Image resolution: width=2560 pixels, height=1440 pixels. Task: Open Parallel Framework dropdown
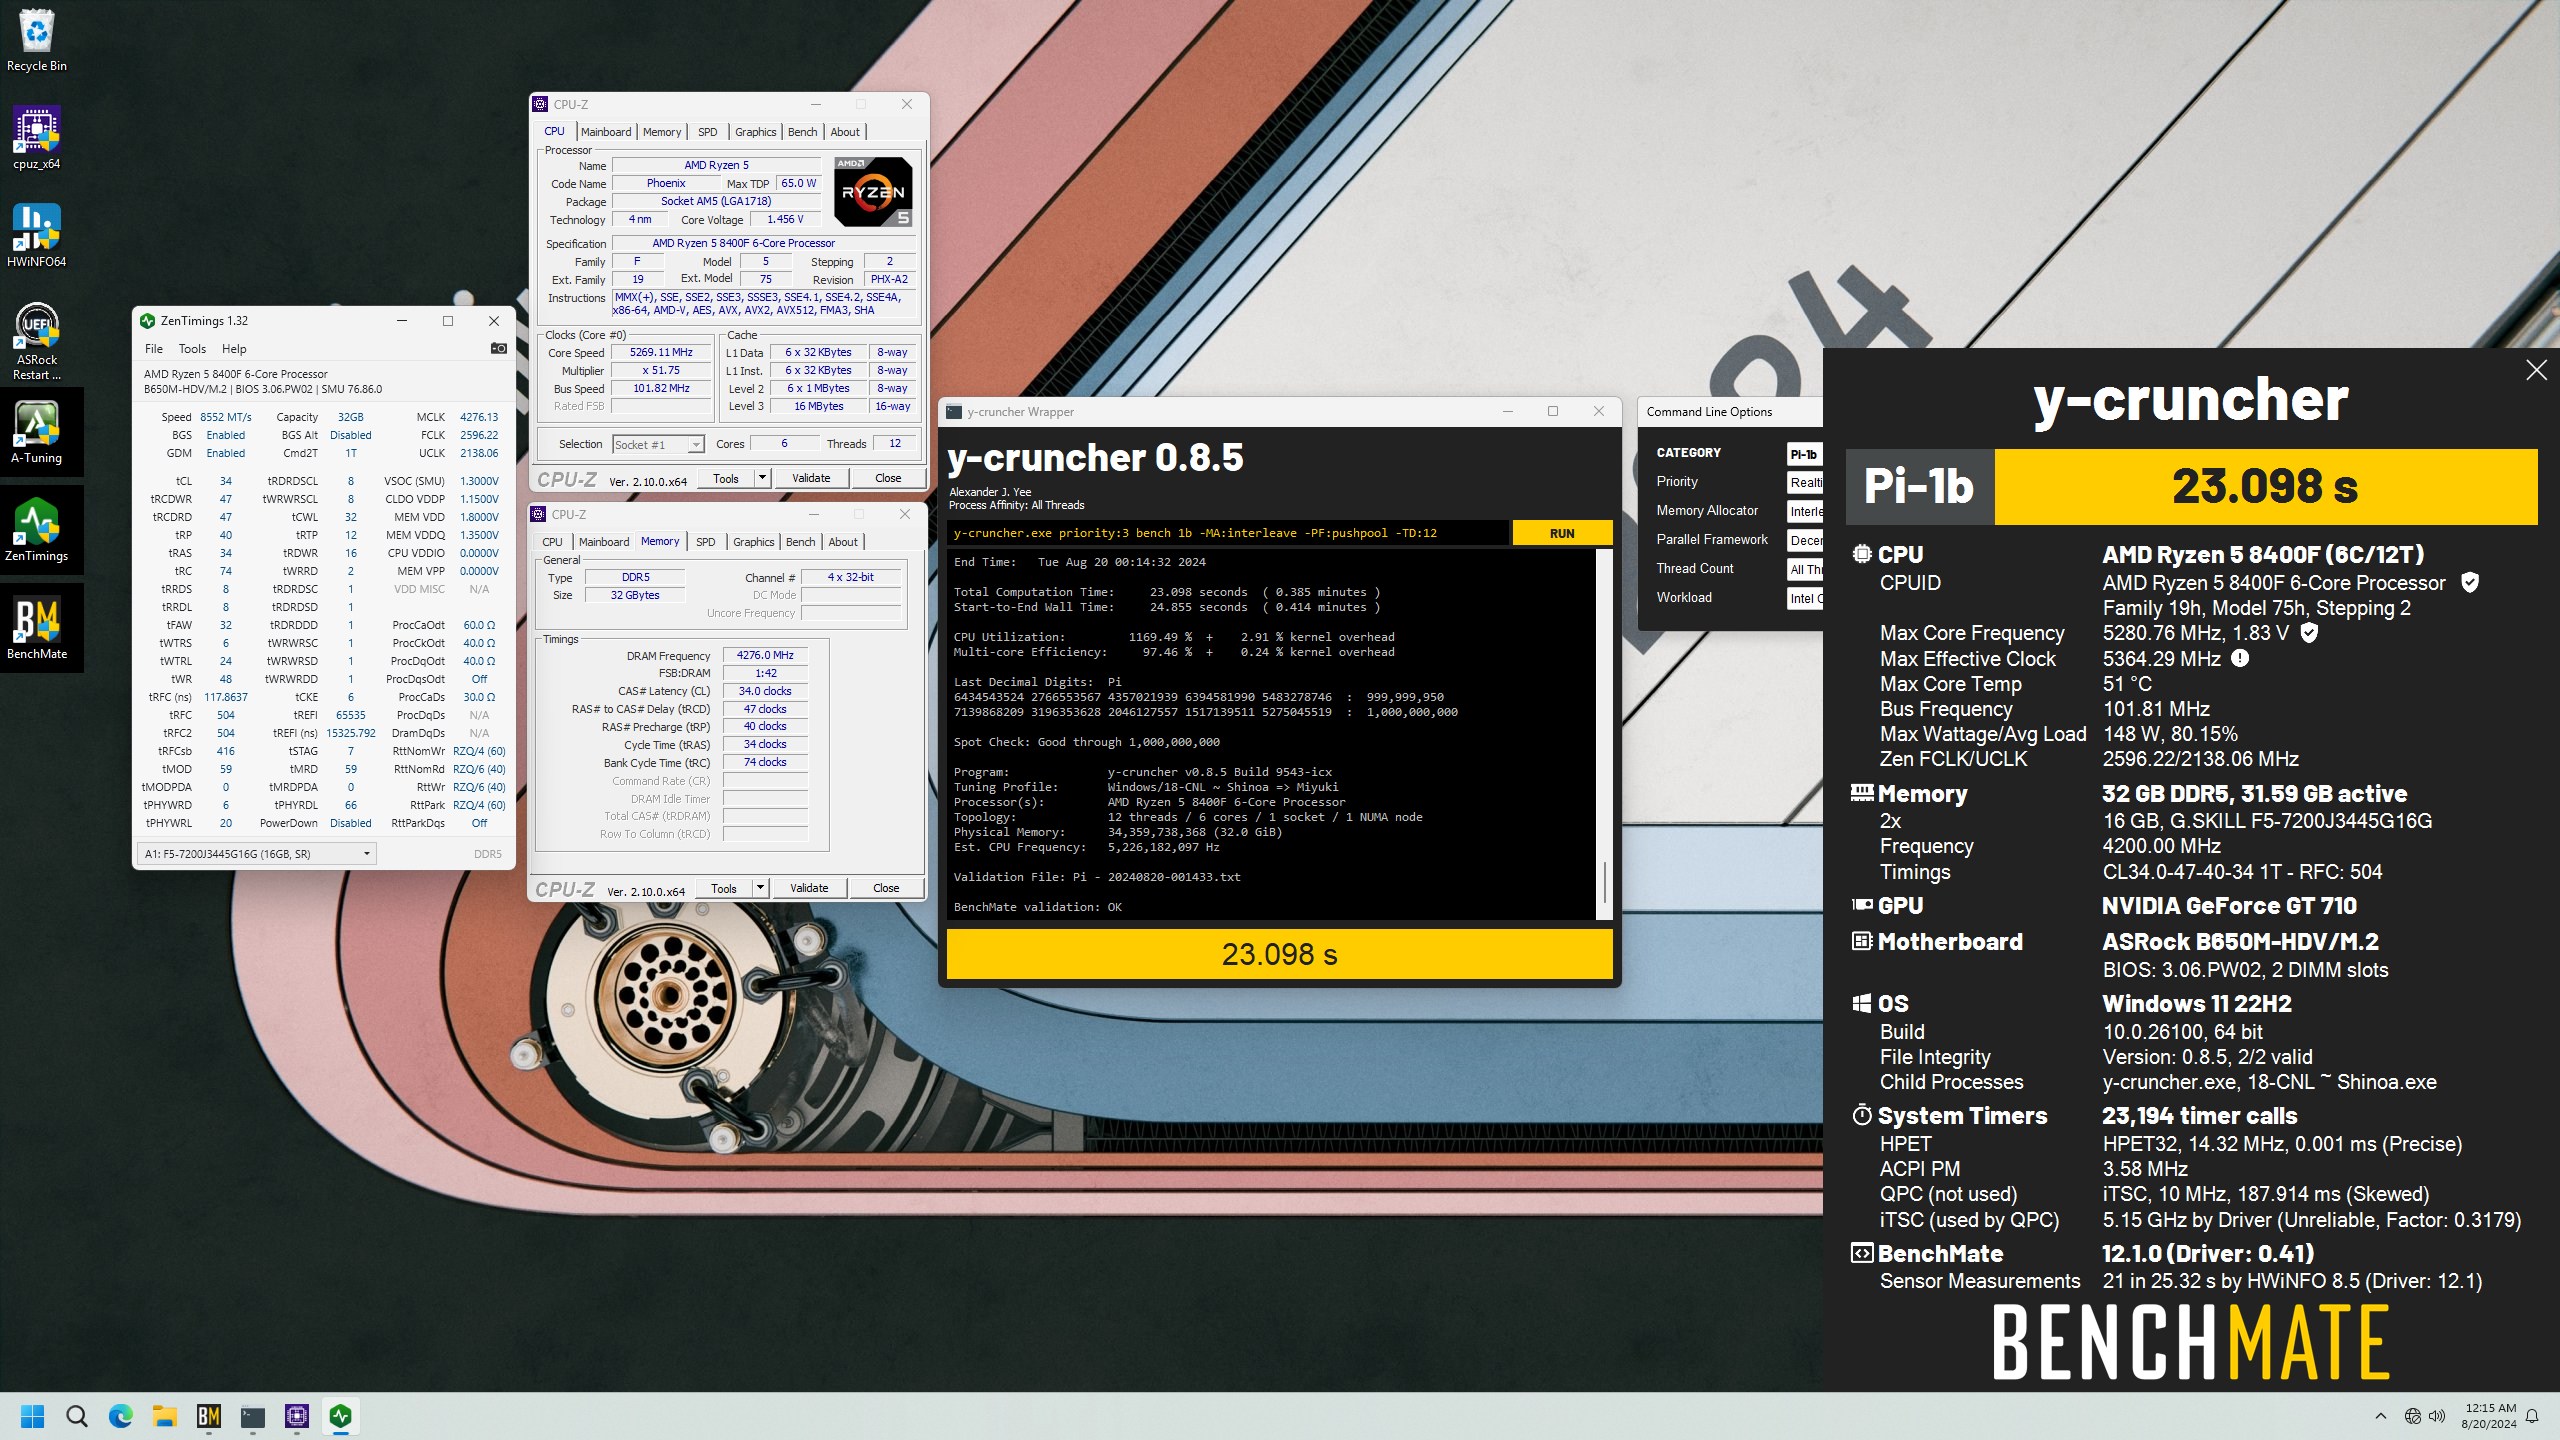[x=1805, y=540]
